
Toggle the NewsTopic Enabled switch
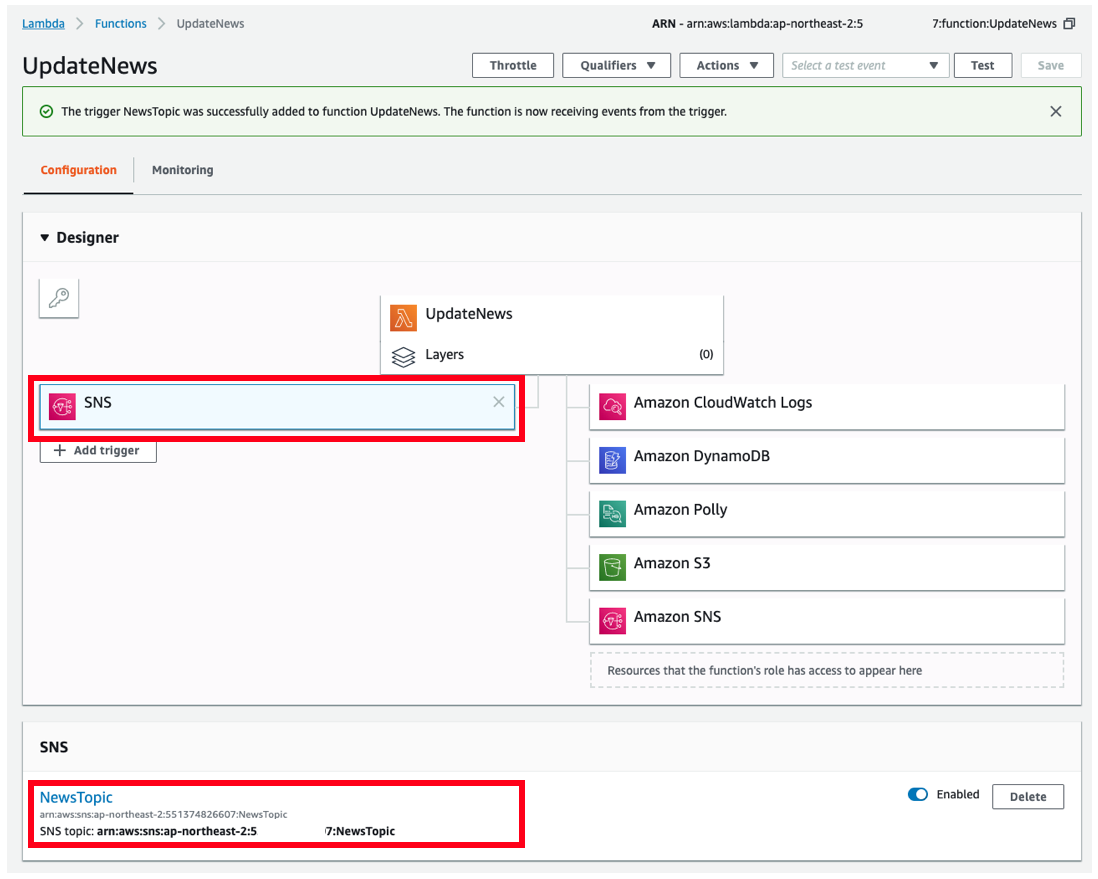point(917,794)
